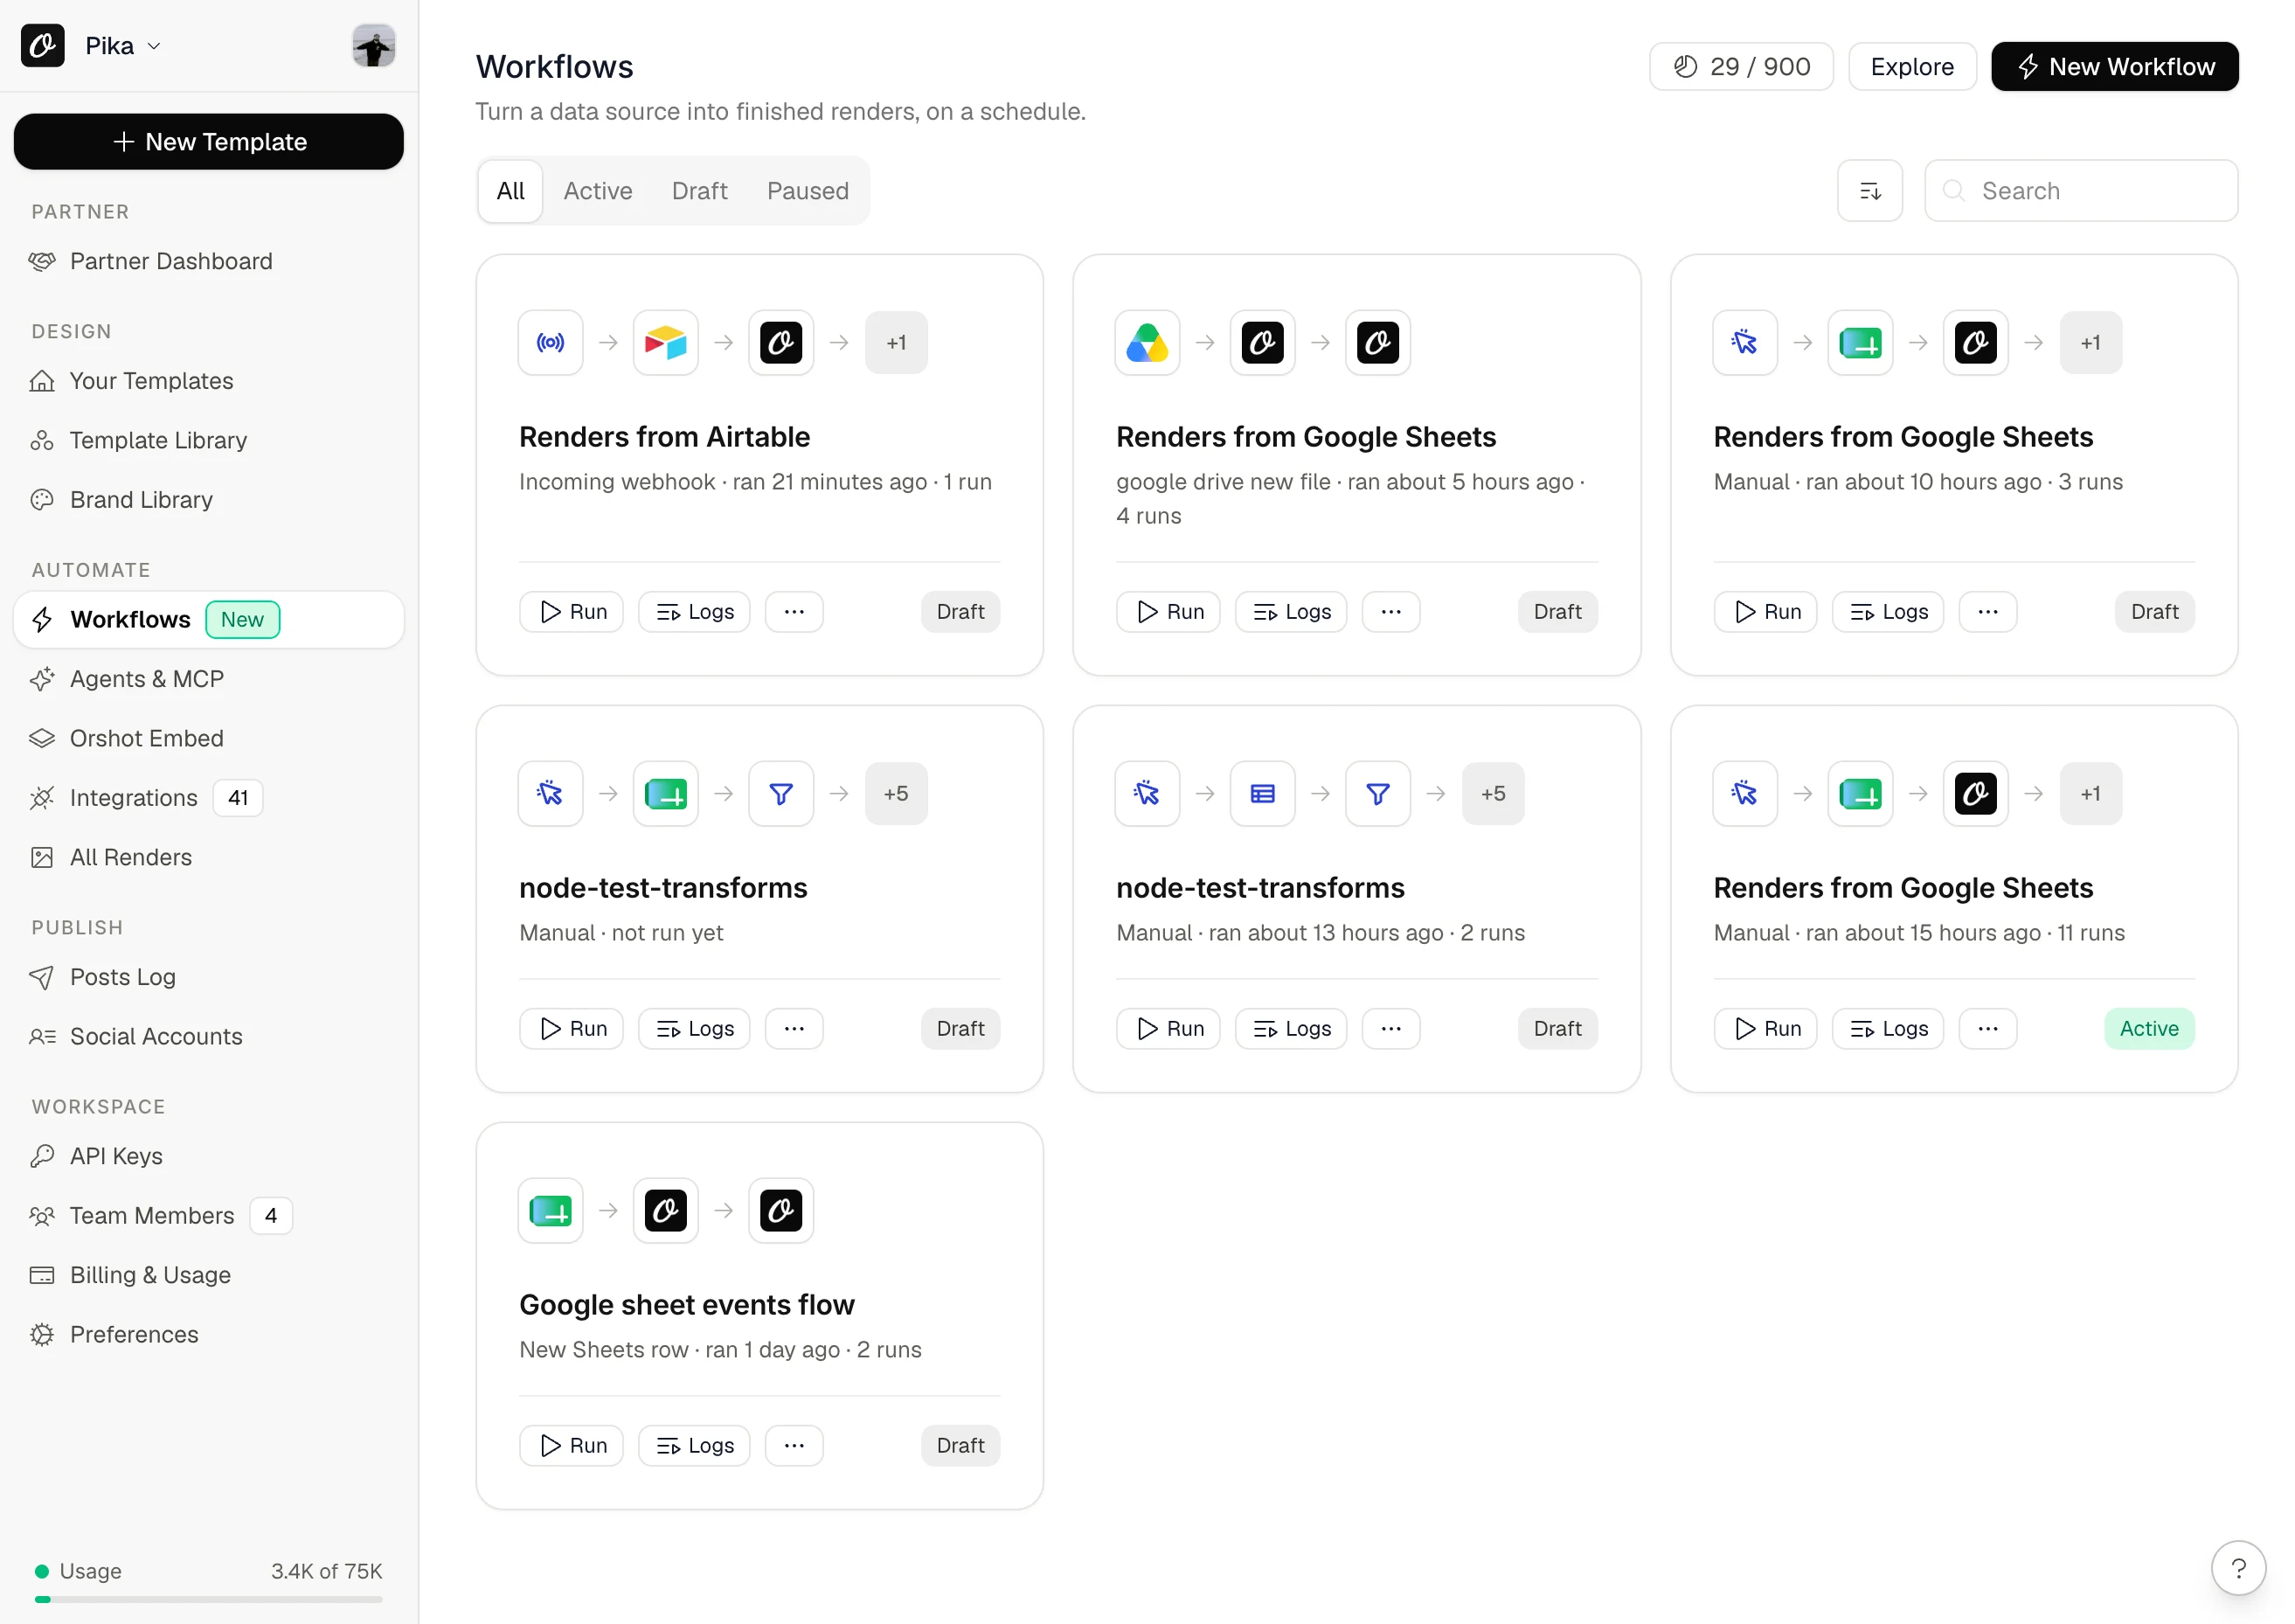The height and width of the screenshot is (1624, 2295).
Task: Click the Explore button
Action: (x=1911, y=66)
